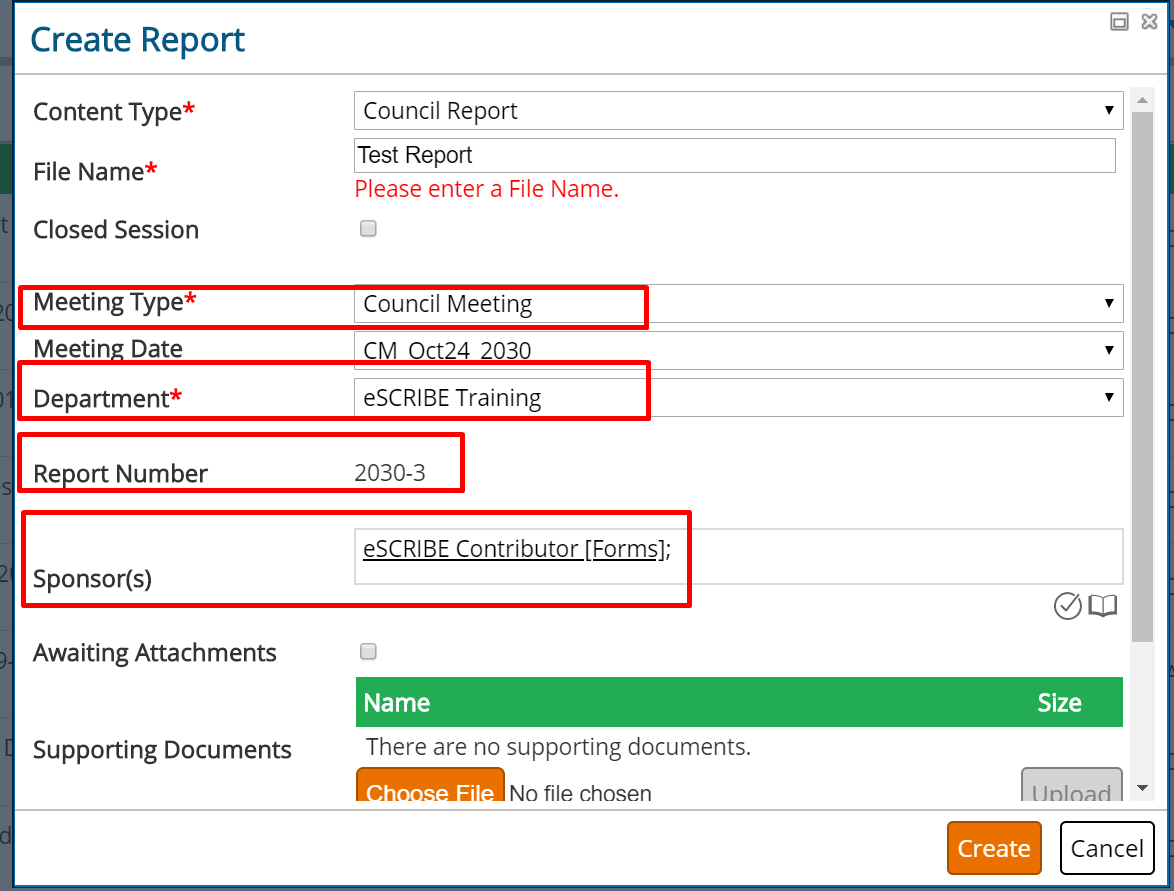Screen dimensions: 1174x891
Task: Click the orange Create button
Action: 994,848
